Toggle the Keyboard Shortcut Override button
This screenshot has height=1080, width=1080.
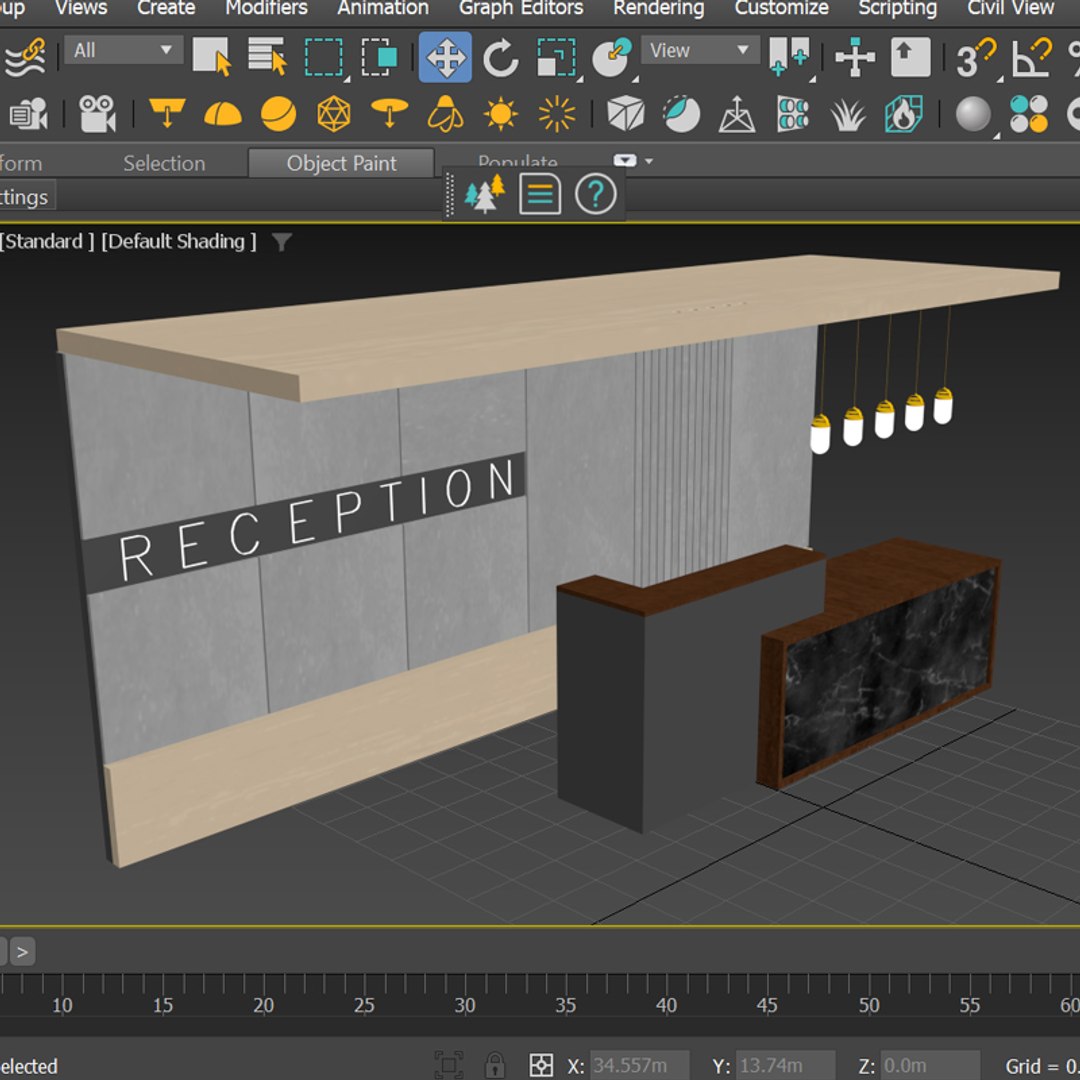[x=911, y=57]
